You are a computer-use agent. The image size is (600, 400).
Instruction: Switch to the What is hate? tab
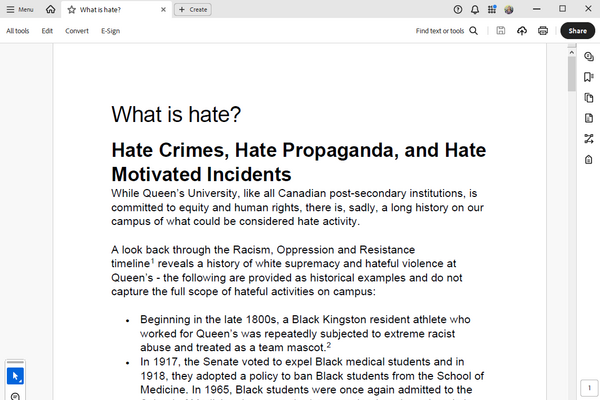[116, 10]
